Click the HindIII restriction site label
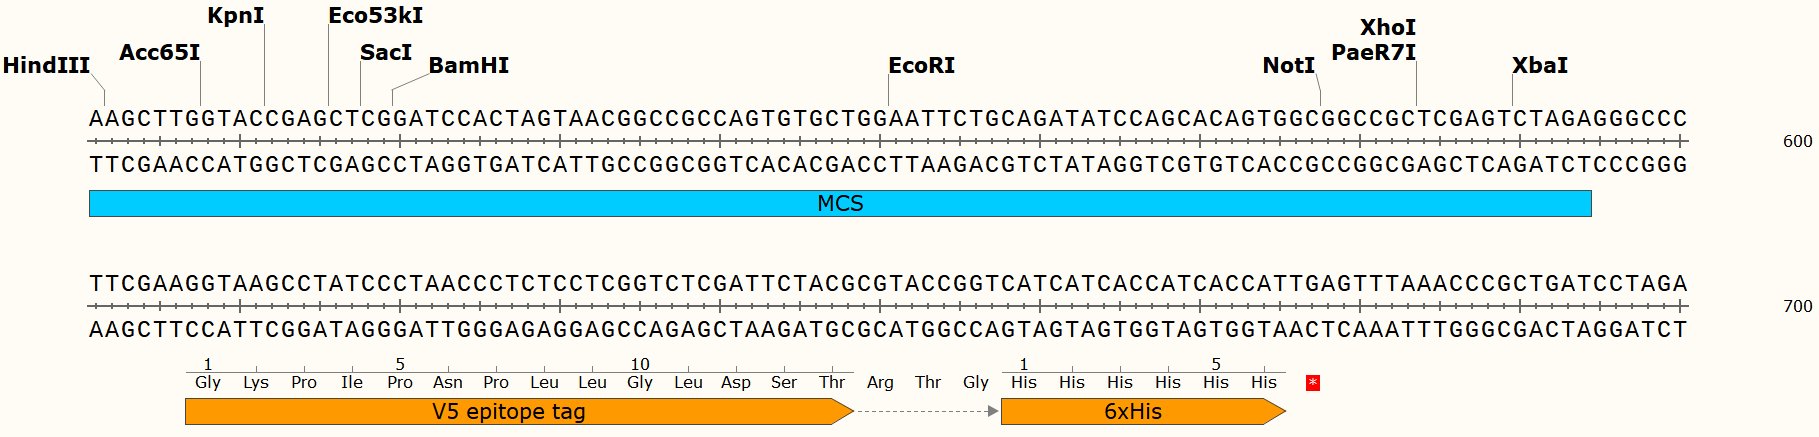The height and width of the screenshot is (437, 1819). click(46, 66)
